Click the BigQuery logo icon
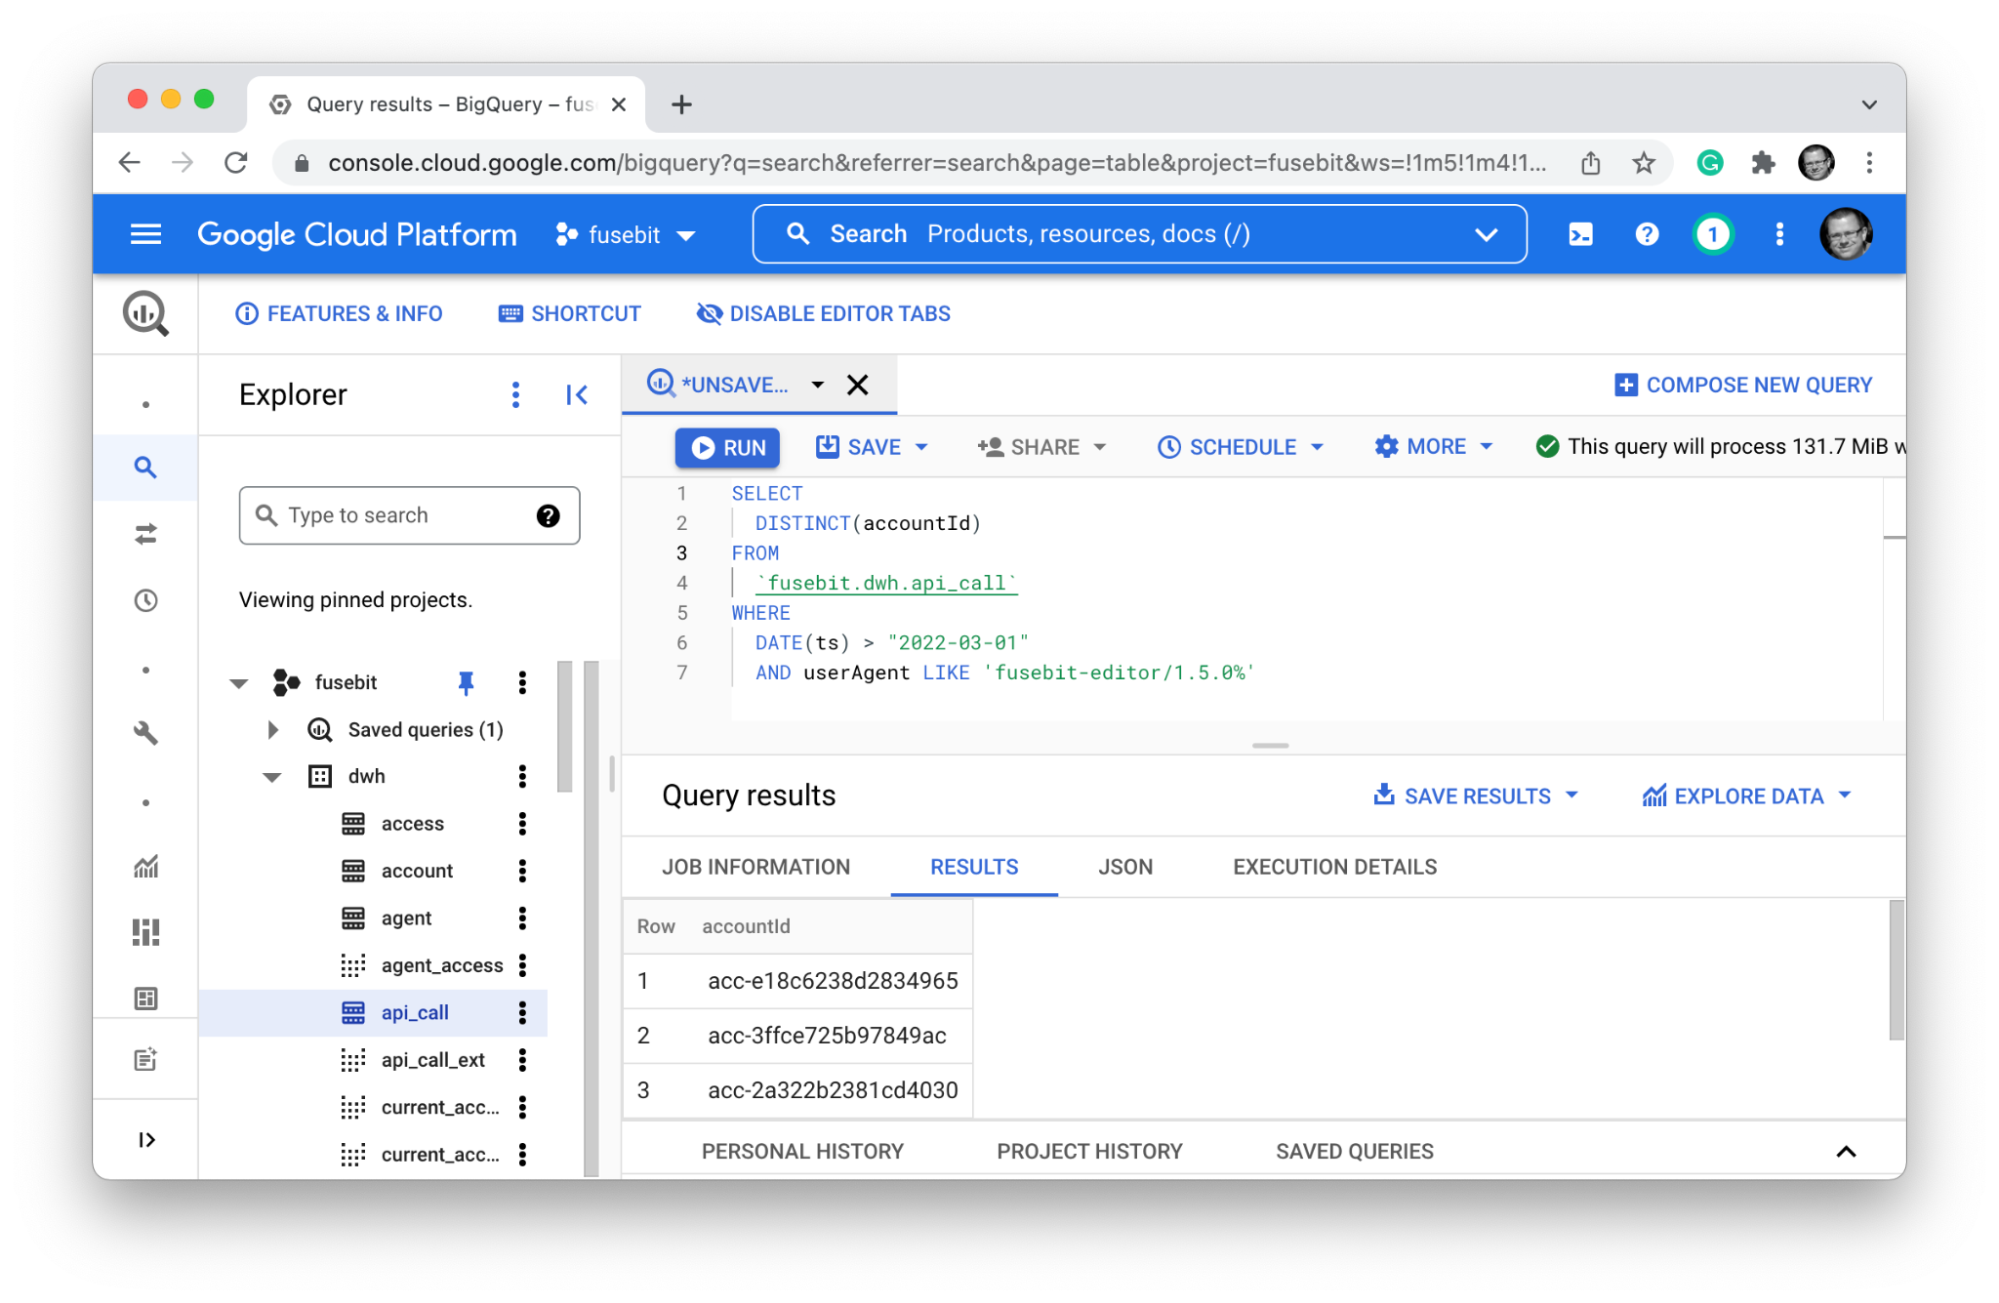The image size is (1999, 1303). coord(146,313)
